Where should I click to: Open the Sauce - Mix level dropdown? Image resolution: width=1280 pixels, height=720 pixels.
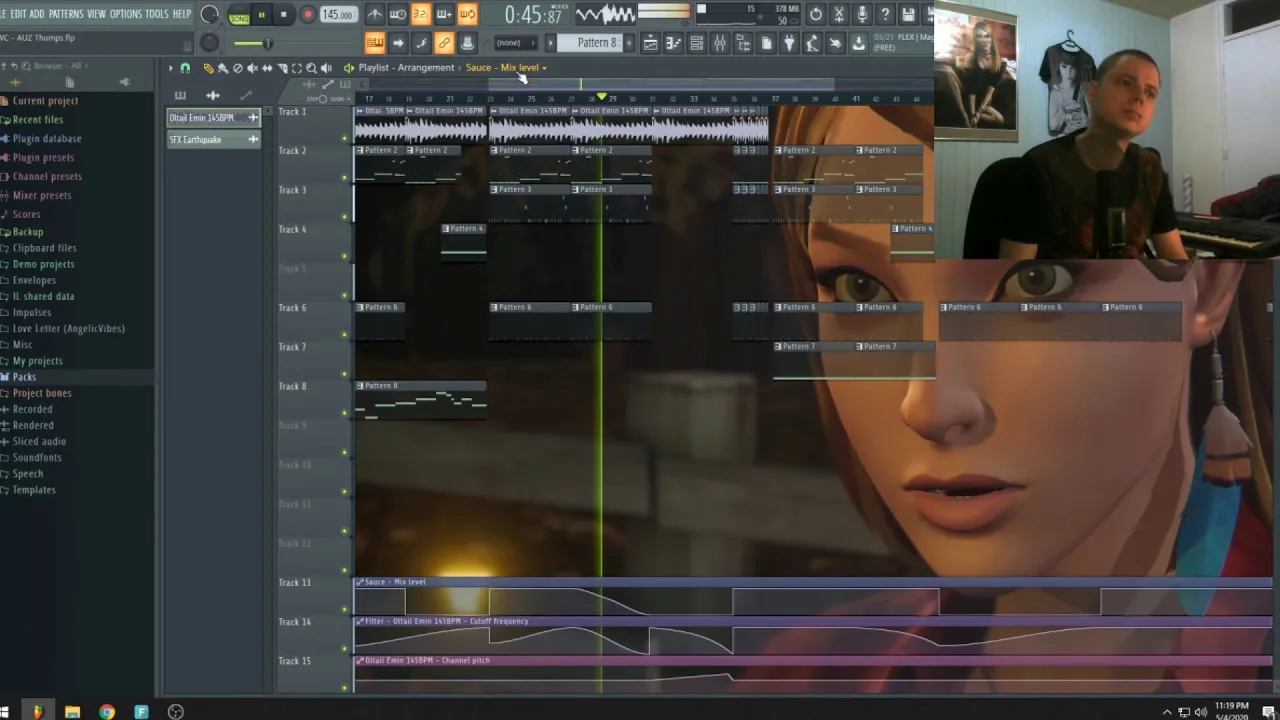click(x=506, y=68)
